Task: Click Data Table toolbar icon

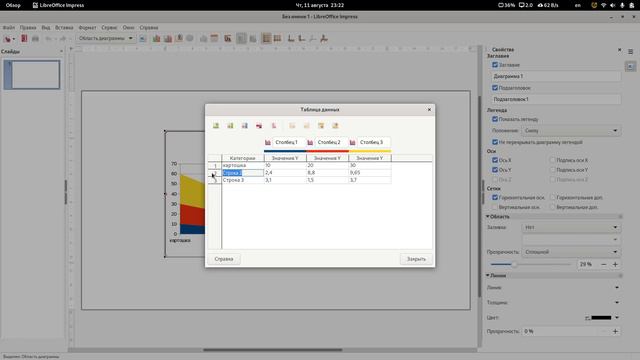Action: pos(215,38)
